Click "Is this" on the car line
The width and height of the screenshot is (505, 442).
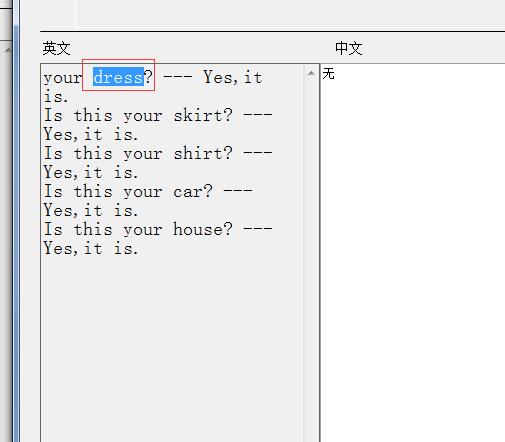[78, 192]
